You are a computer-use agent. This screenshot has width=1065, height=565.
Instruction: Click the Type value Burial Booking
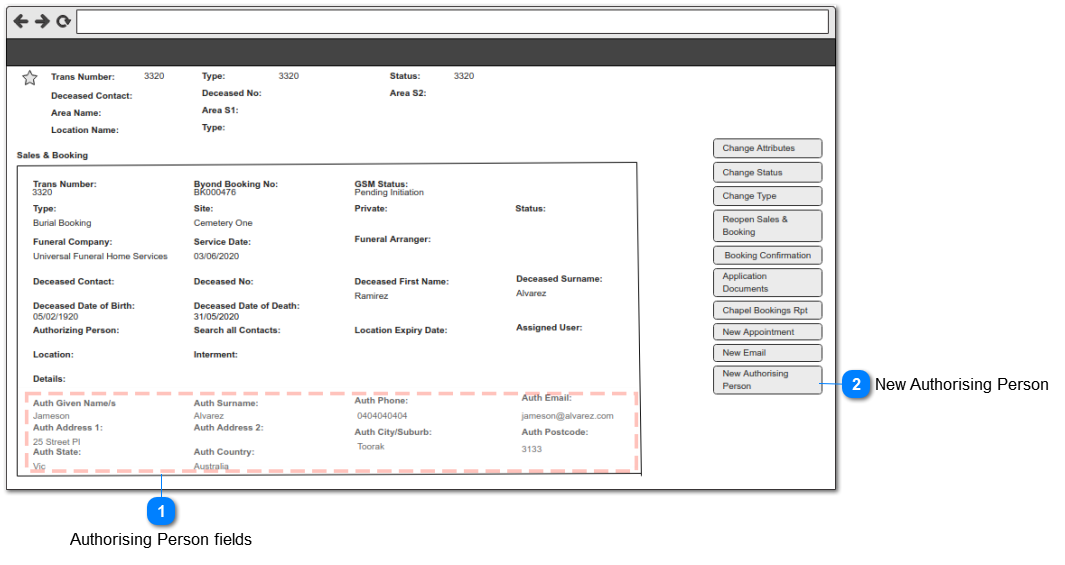pyautogui.click(x=62, y=223)
